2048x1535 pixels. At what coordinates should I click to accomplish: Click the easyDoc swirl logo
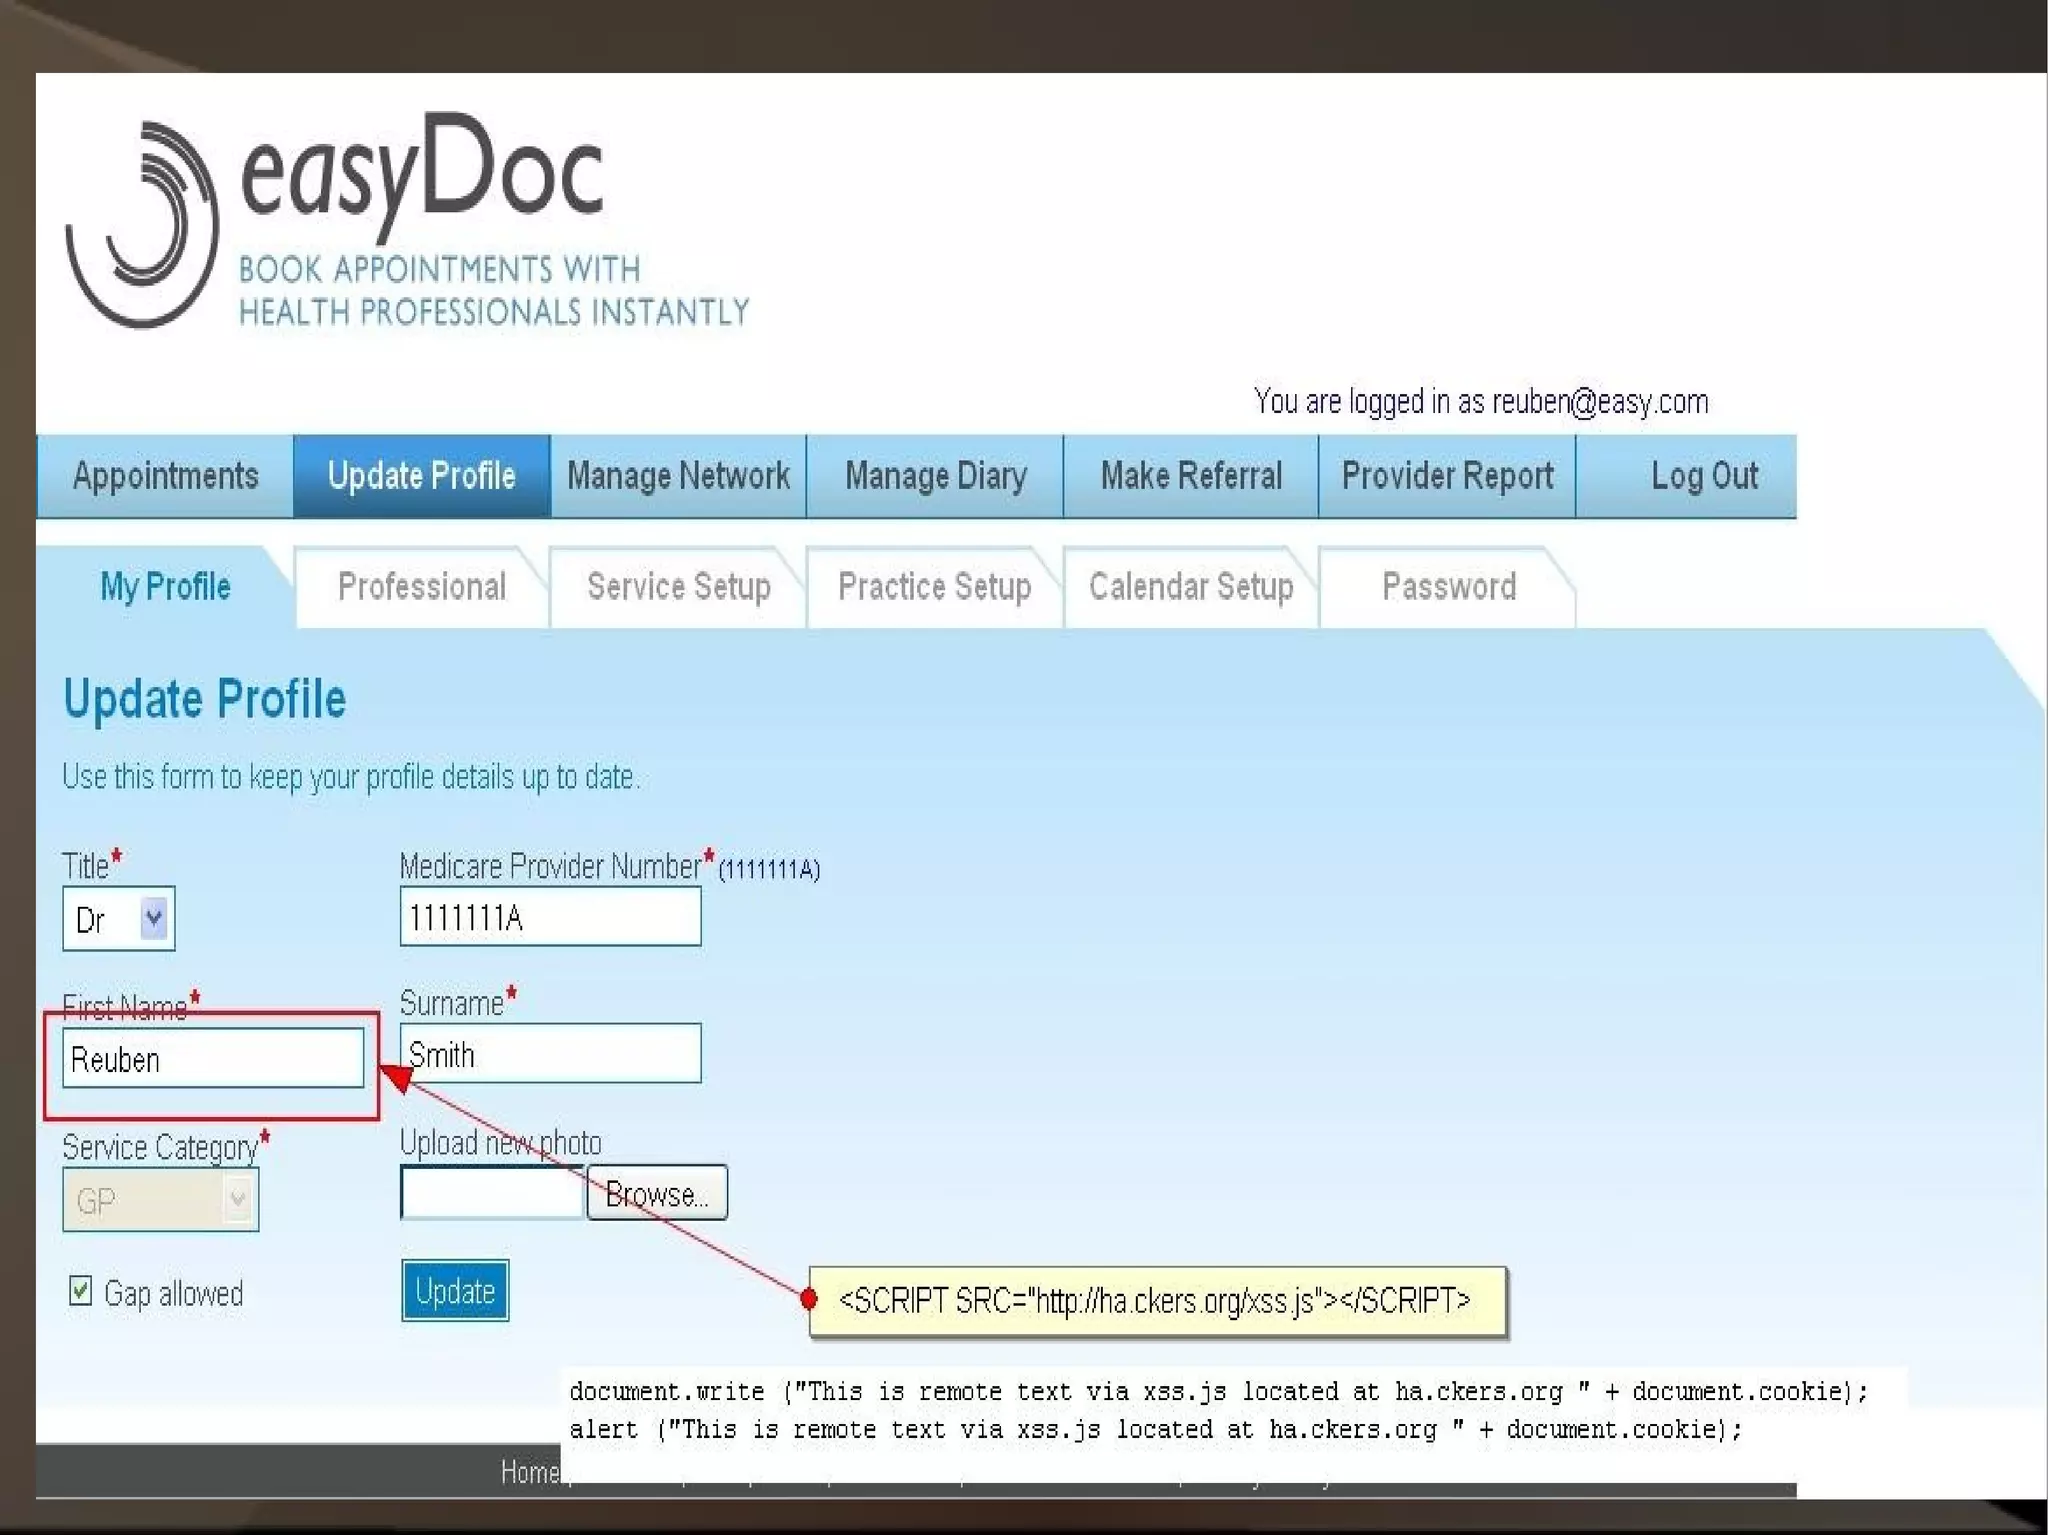(142, 226)
